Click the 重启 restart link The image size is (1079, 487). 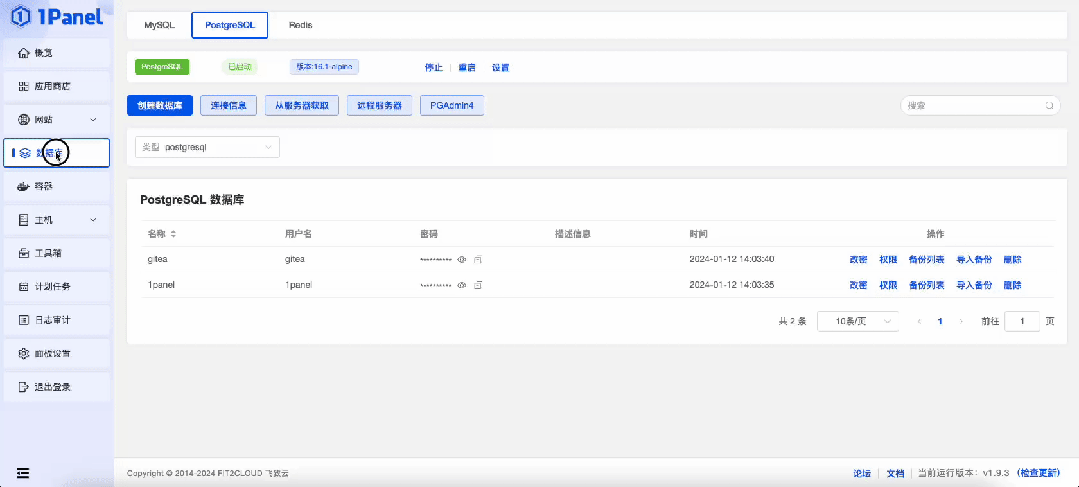467,67
